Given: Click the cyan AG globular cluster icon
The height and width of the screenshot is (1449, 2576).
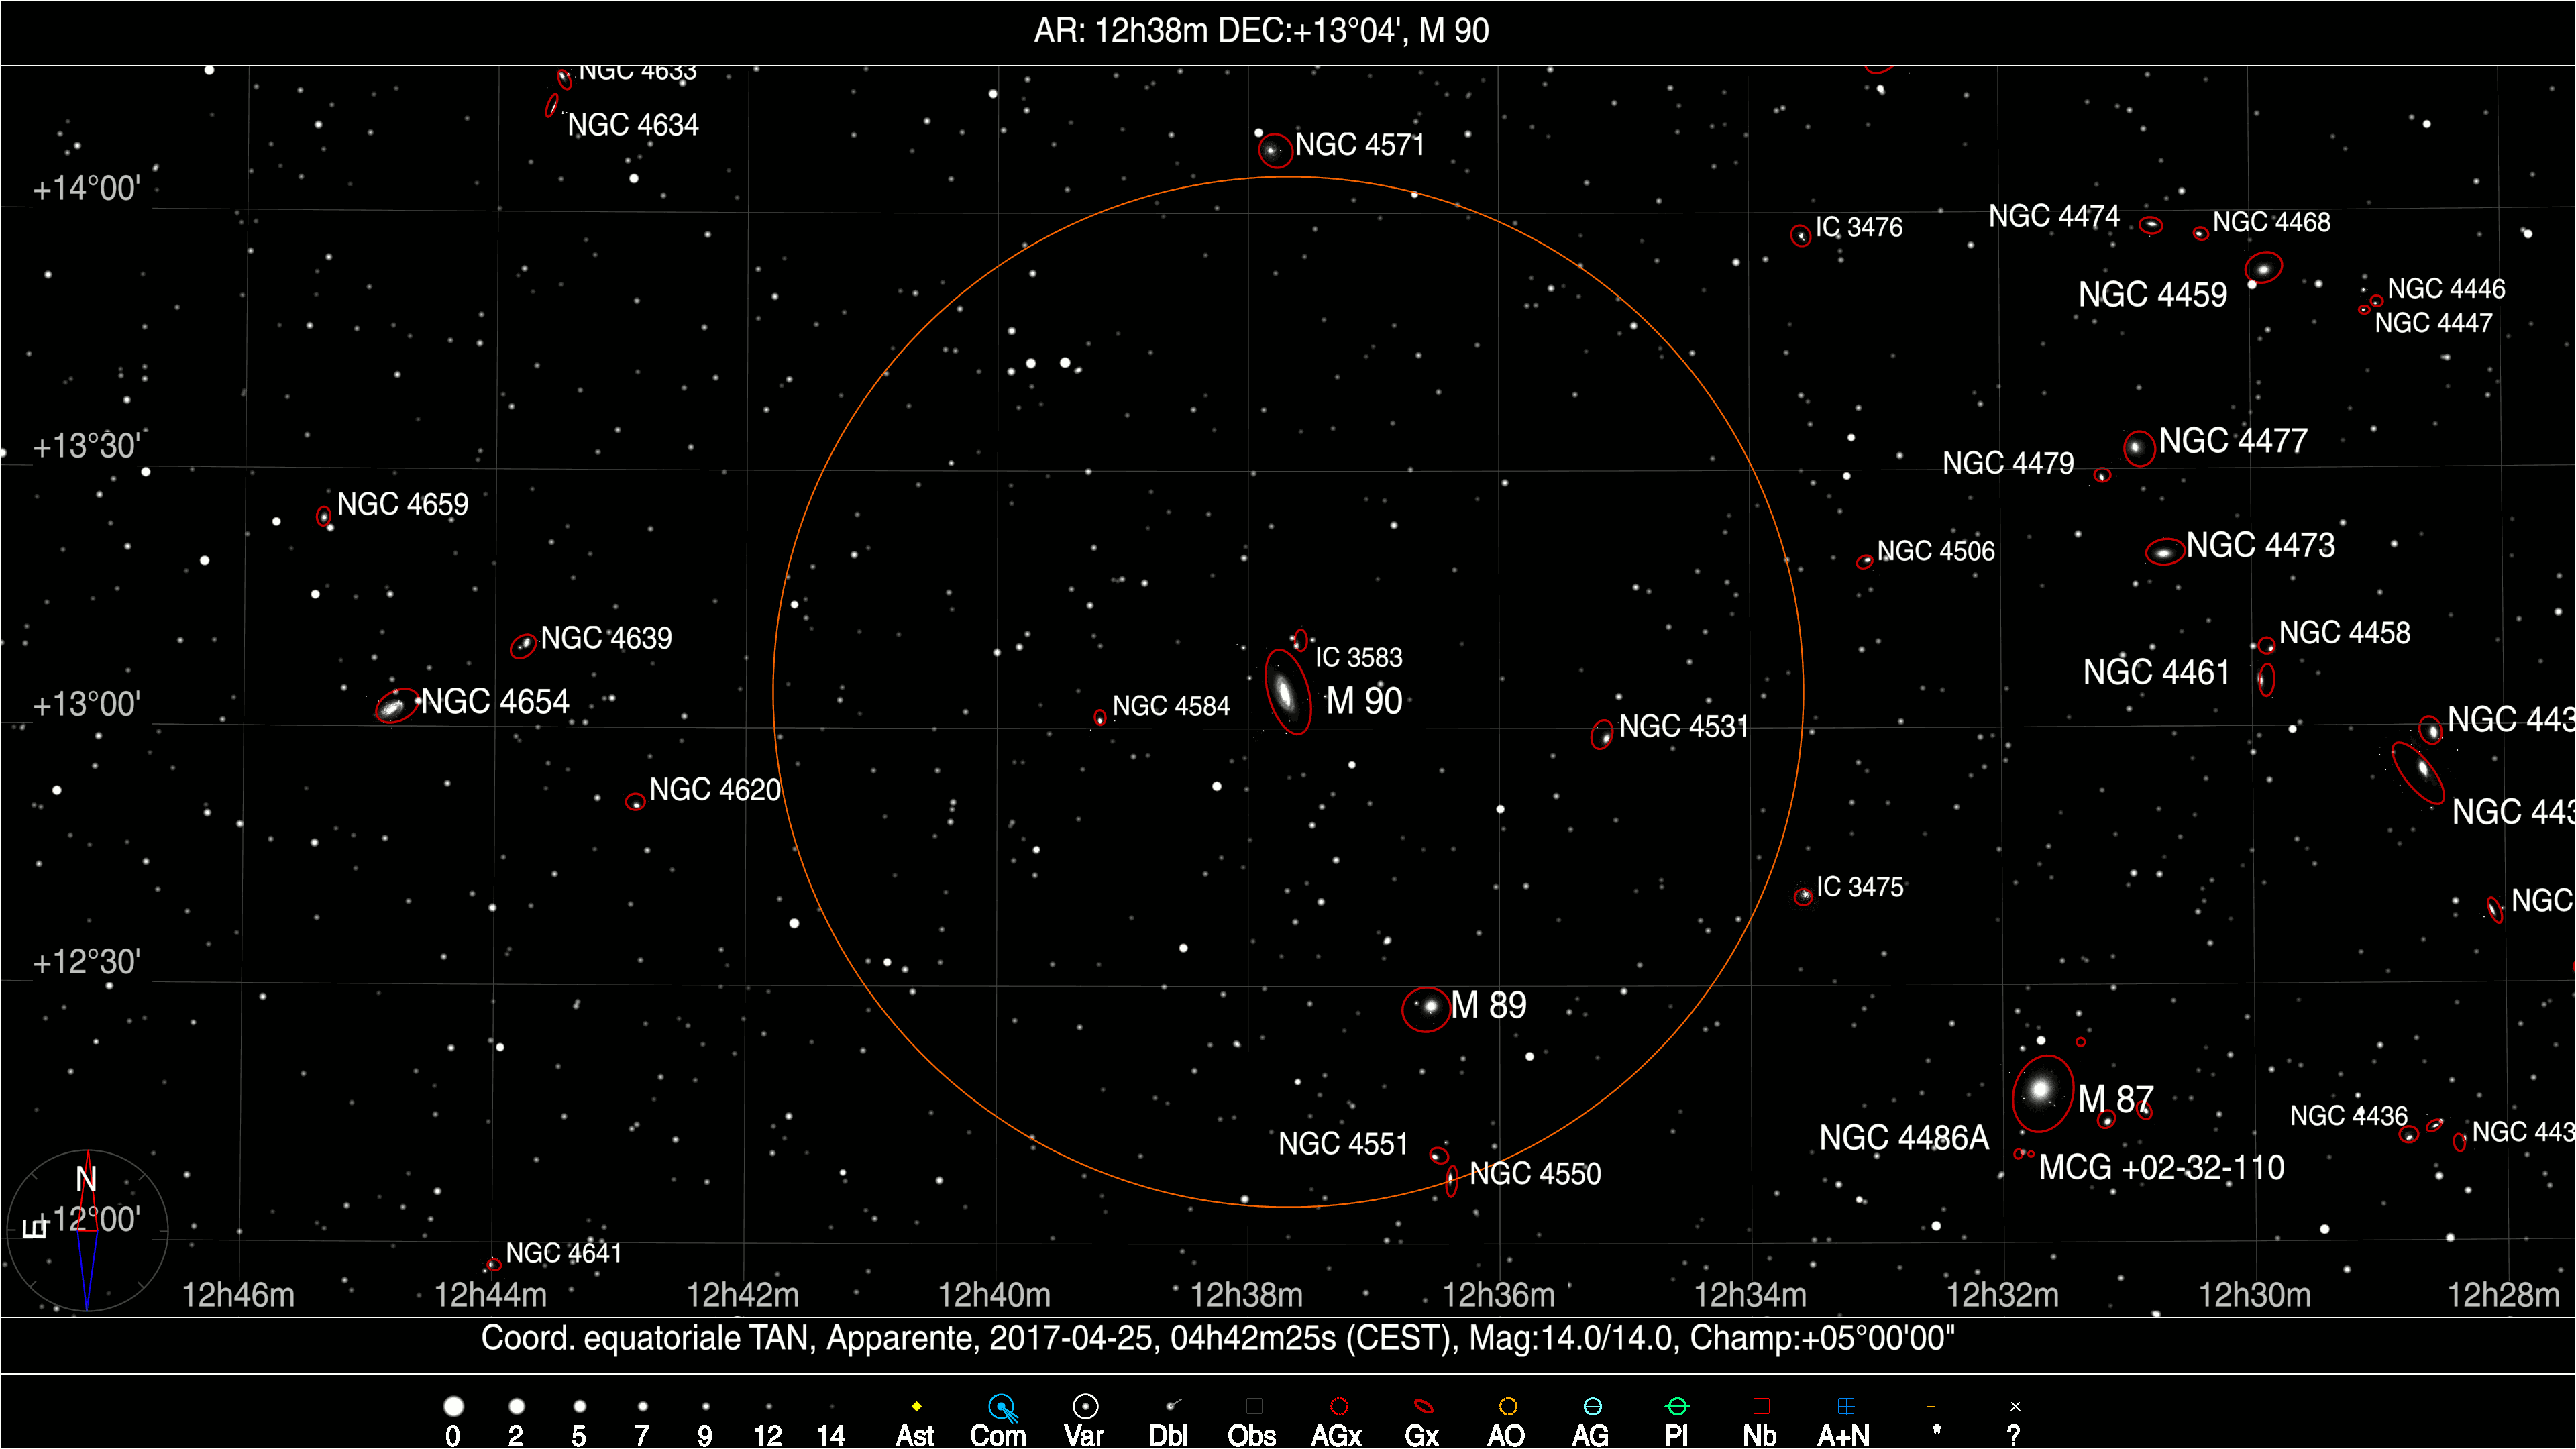Looking at the screenshot, I should click(1592, 1407).
